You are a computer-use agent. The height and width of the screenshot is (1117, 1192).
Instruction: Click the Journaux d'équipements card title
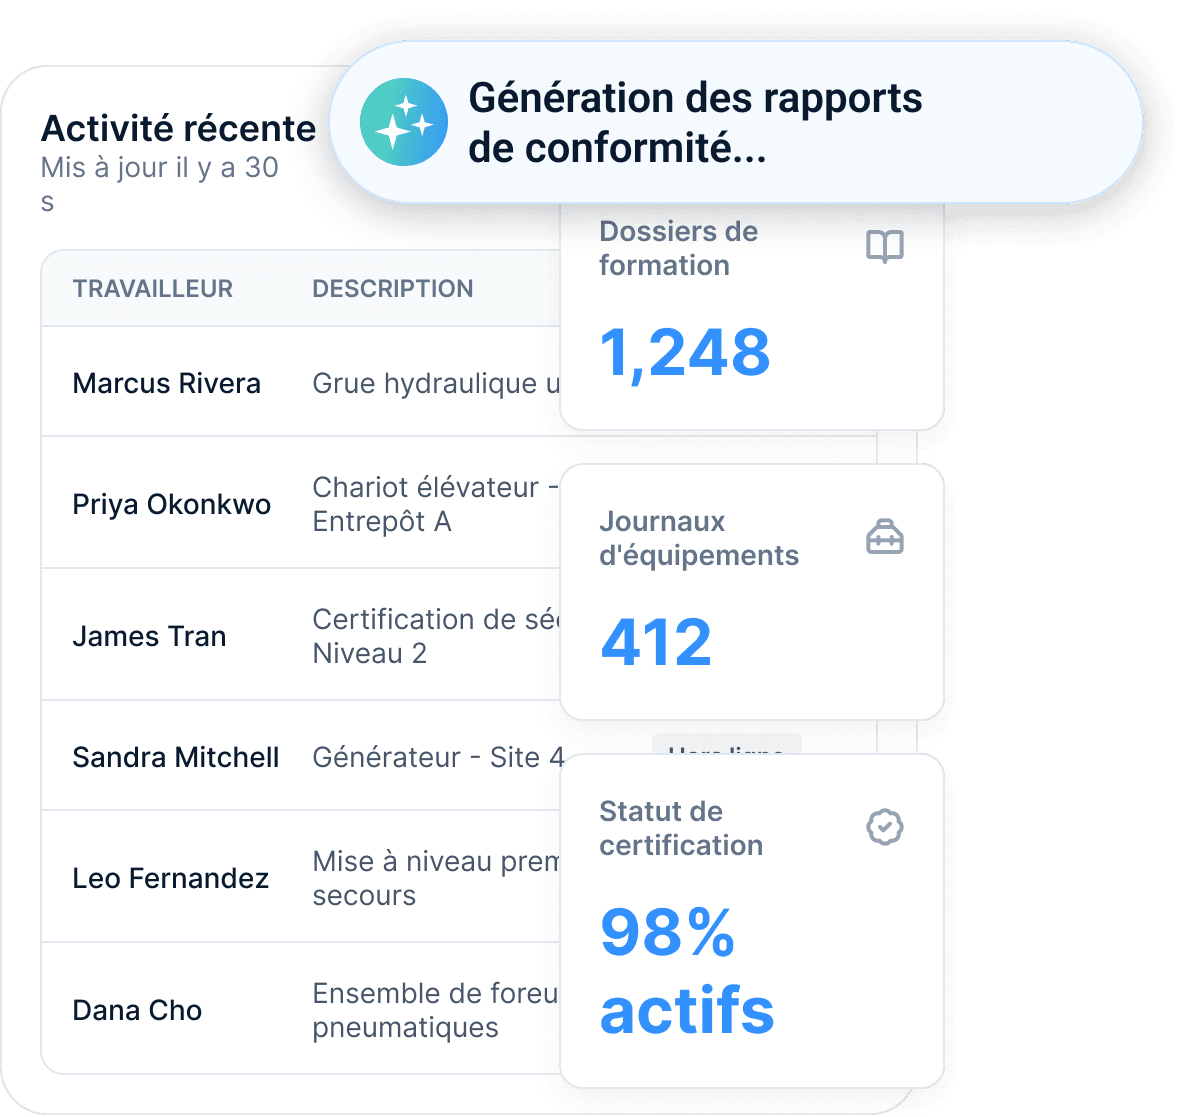(x=699, y=538)
